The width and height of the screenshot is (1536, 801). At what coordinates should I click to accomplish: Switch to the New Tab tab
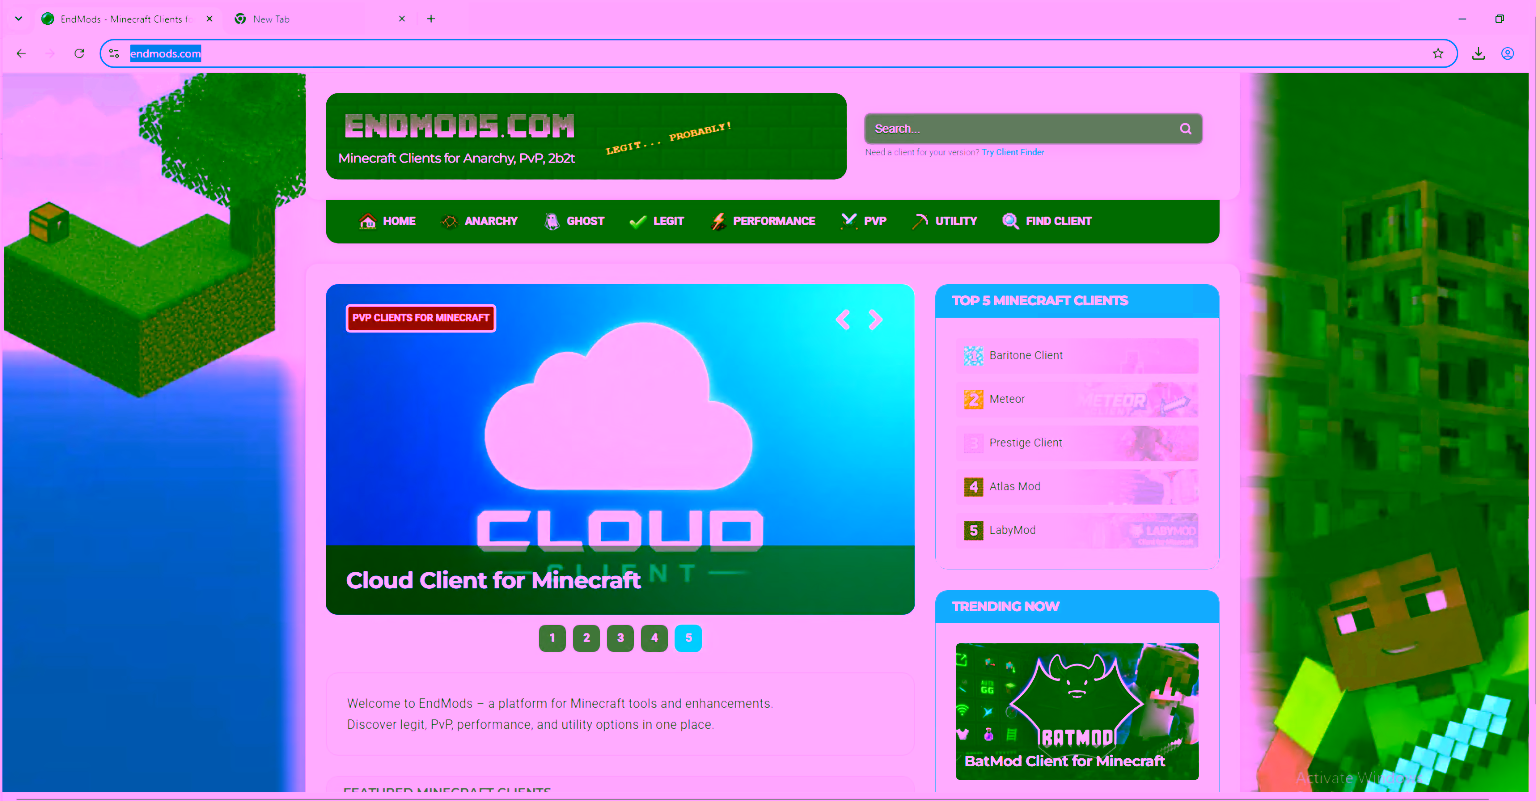(x=318, y=19)
